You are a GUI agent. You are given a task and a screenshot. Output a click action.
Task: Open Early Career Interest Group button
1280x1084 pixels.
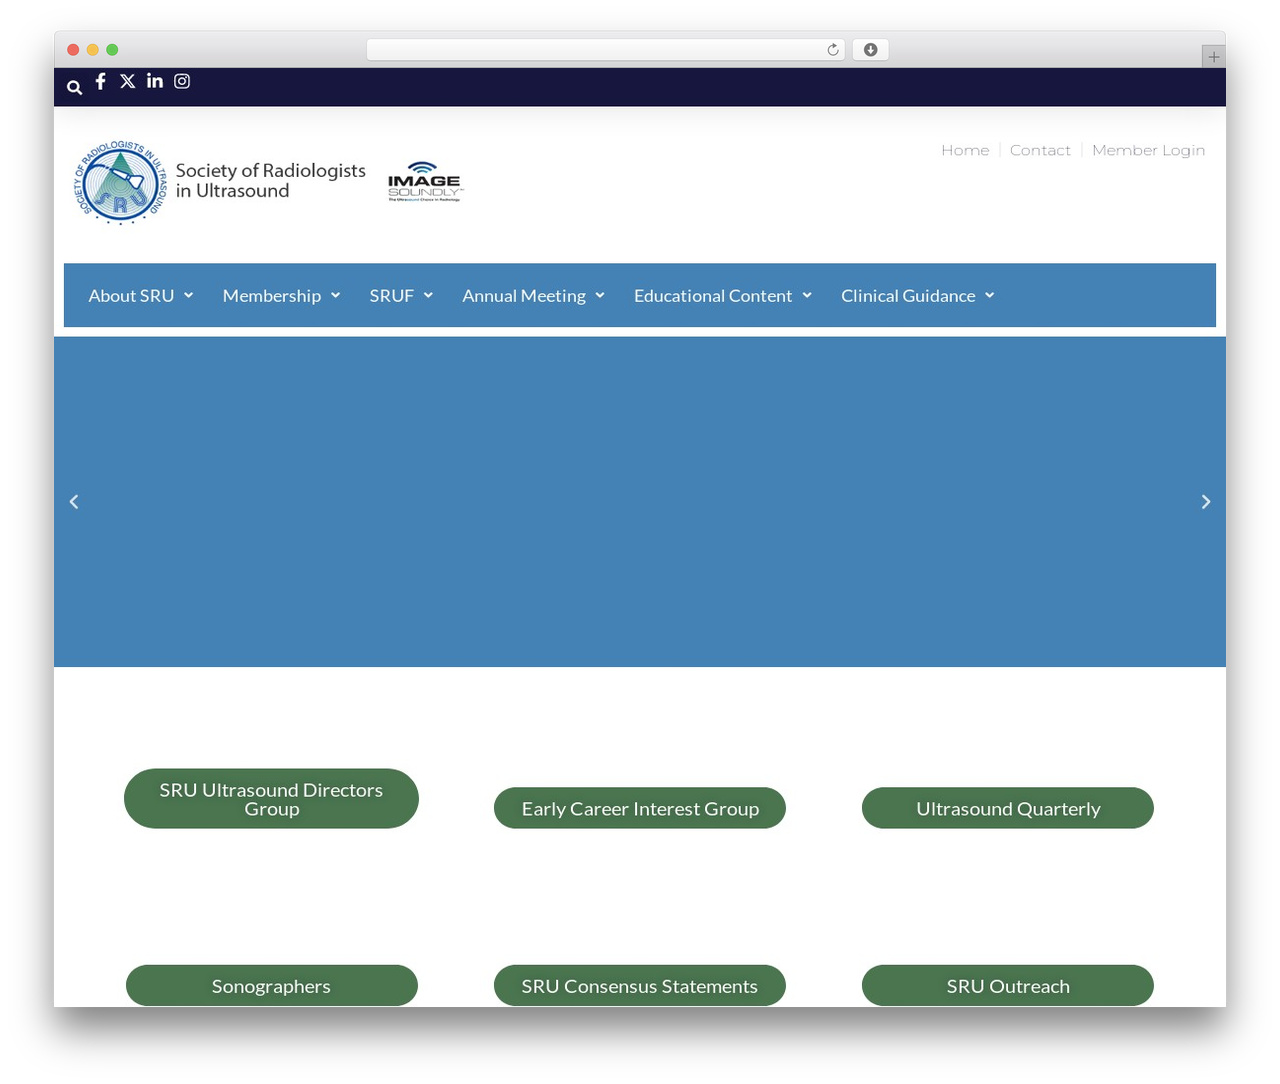[640, 808]
